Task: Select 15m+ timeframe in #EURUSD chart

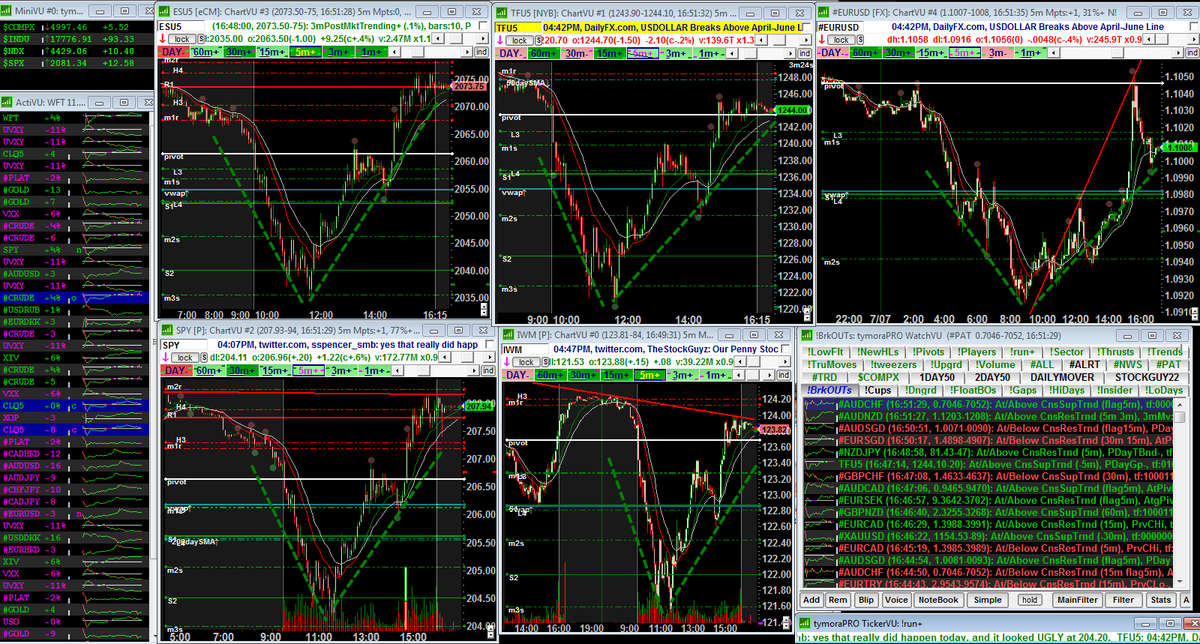Action: click(931, 52)
